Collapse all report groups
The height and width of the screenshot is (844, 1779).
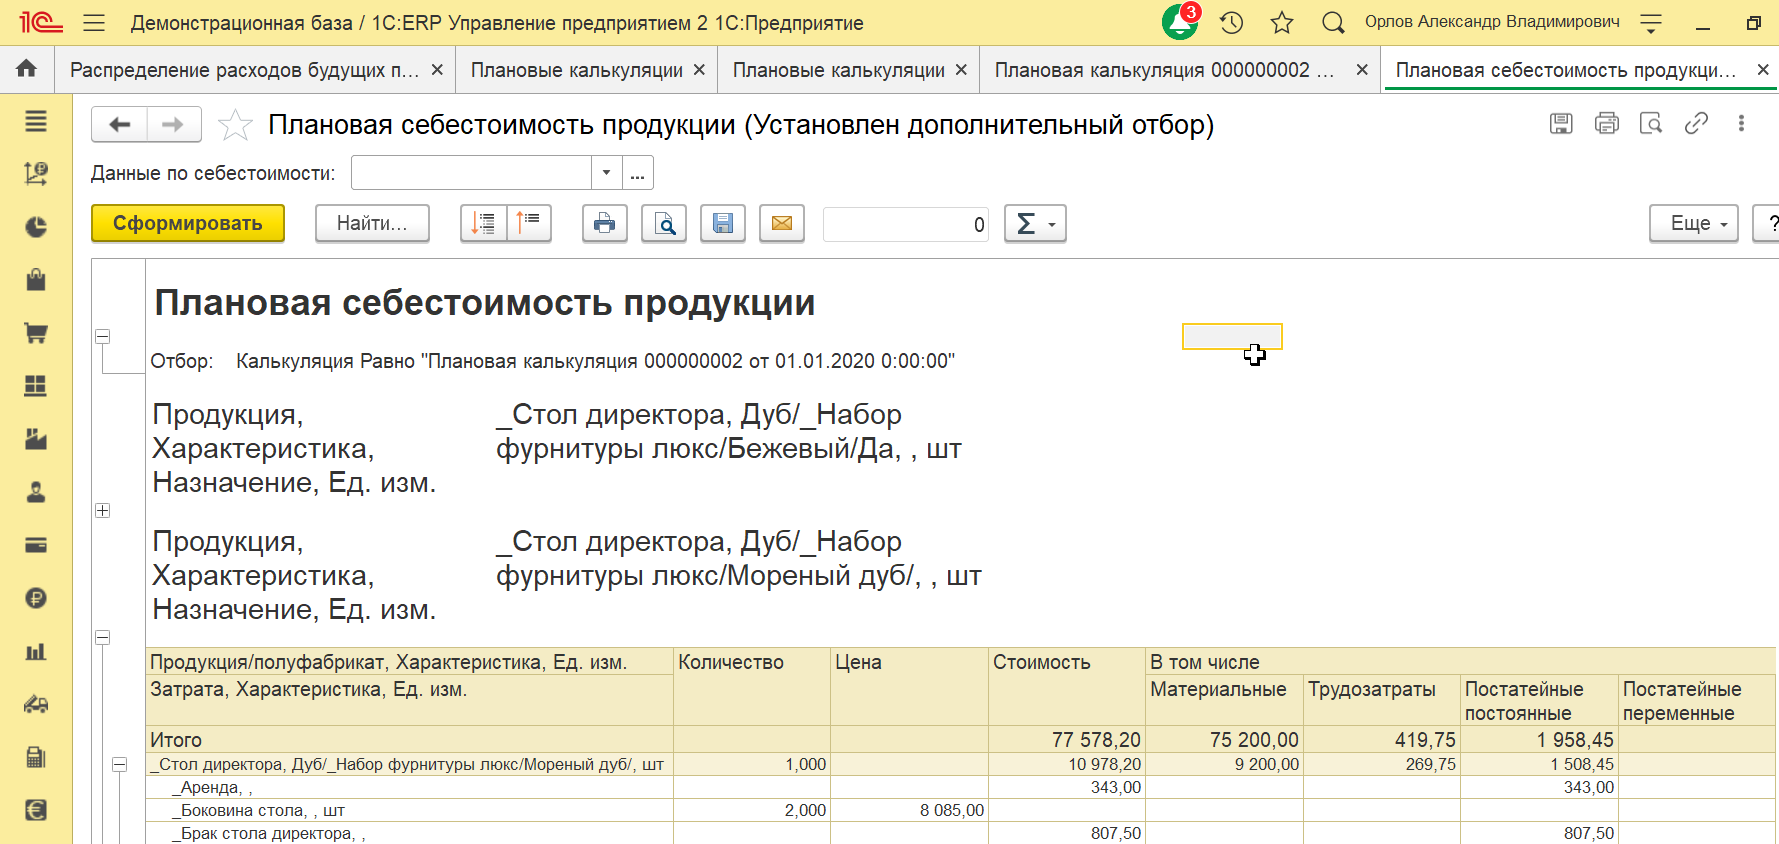(x=529, y=223)
